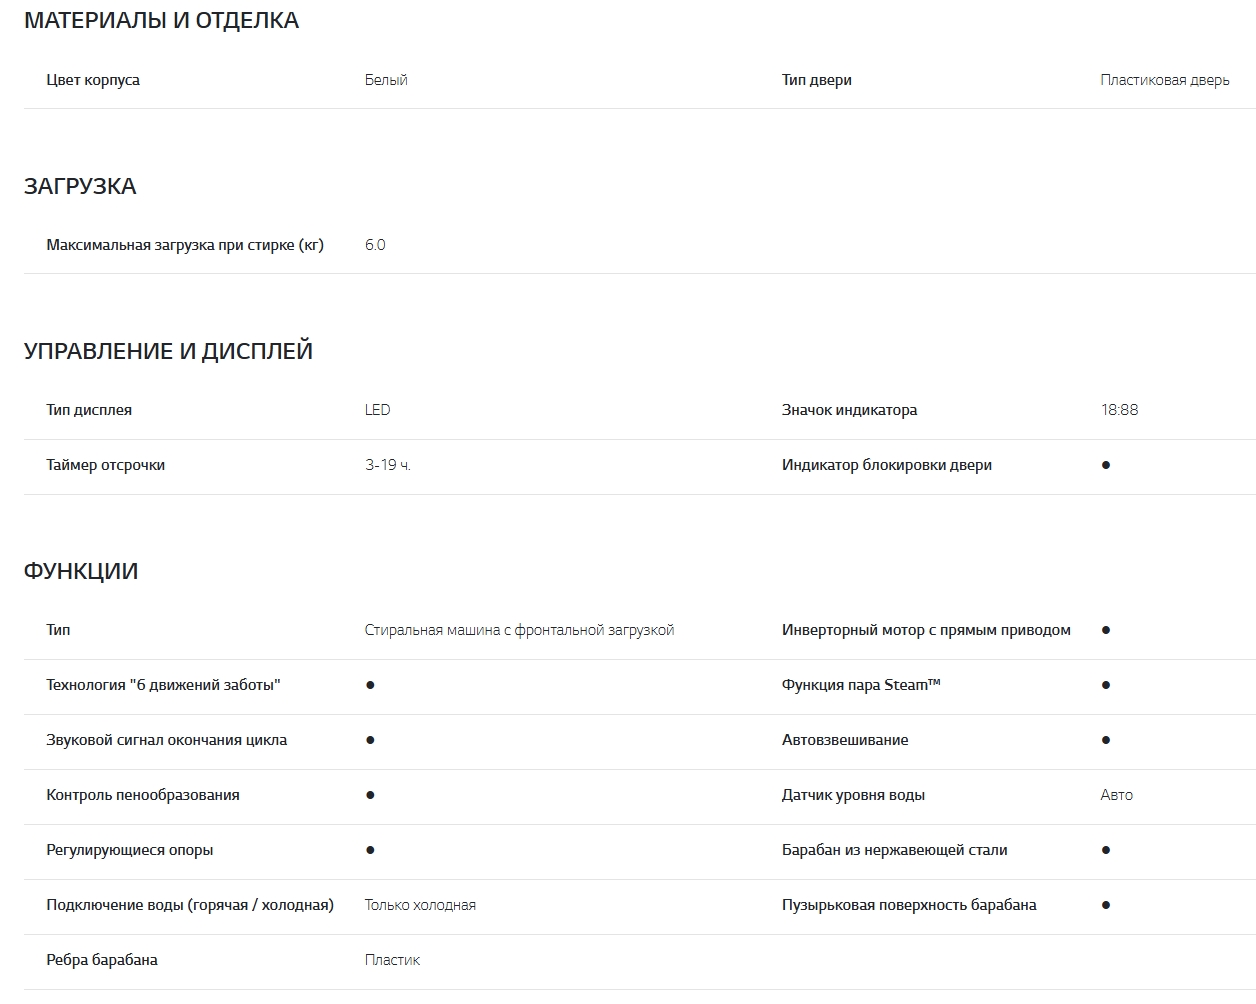Click the bullet next to Функция пара Steam
The image size is (1256, 1004).
pyautogui.click(x=1105, y=685)
